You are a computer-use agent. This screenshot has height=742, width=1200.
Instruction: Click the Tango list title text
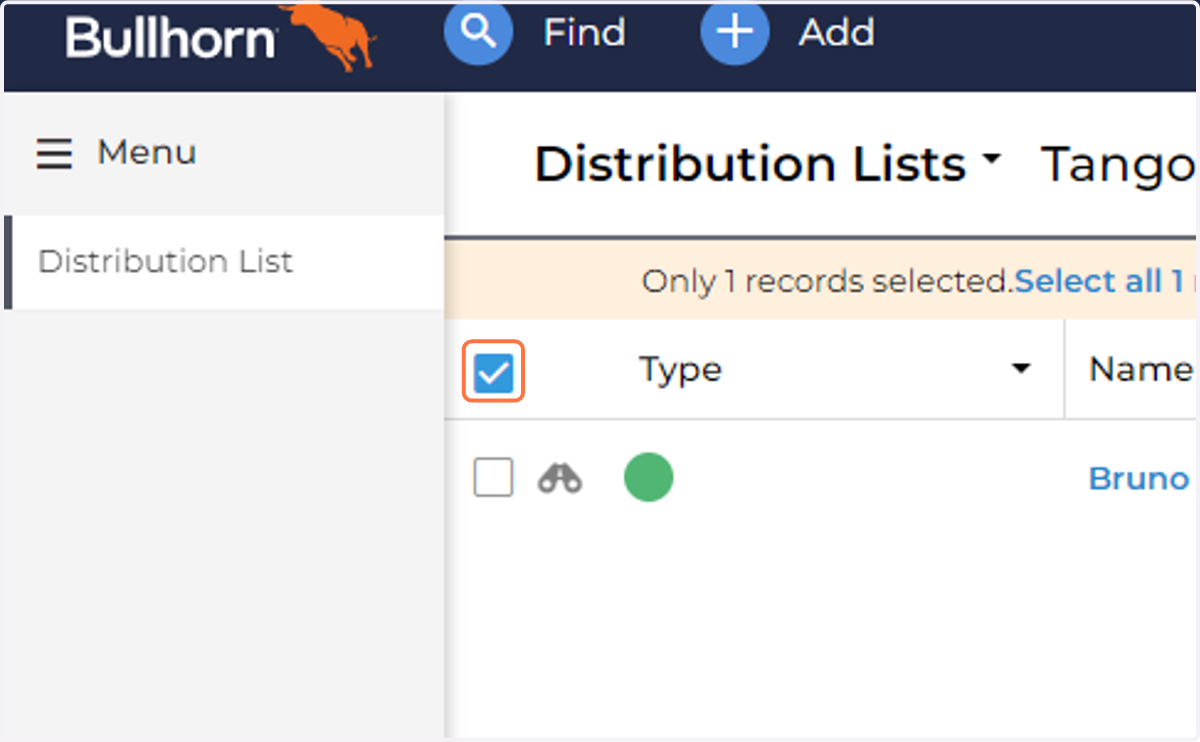[1119, 165]
